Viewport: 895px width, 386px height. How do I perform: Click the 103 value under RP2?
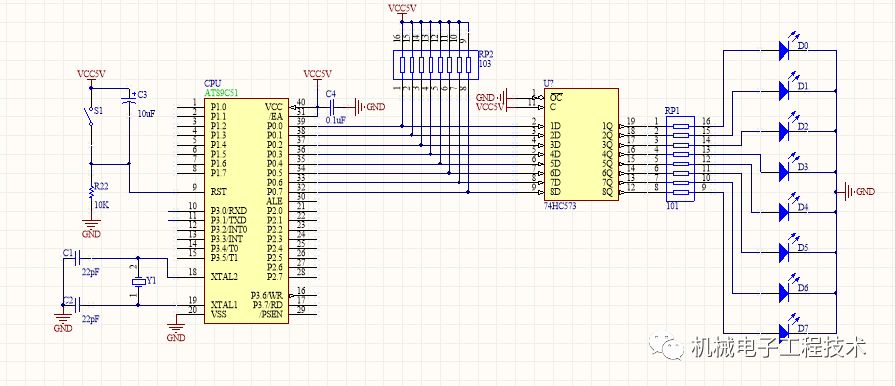click(x=484, y=65)
